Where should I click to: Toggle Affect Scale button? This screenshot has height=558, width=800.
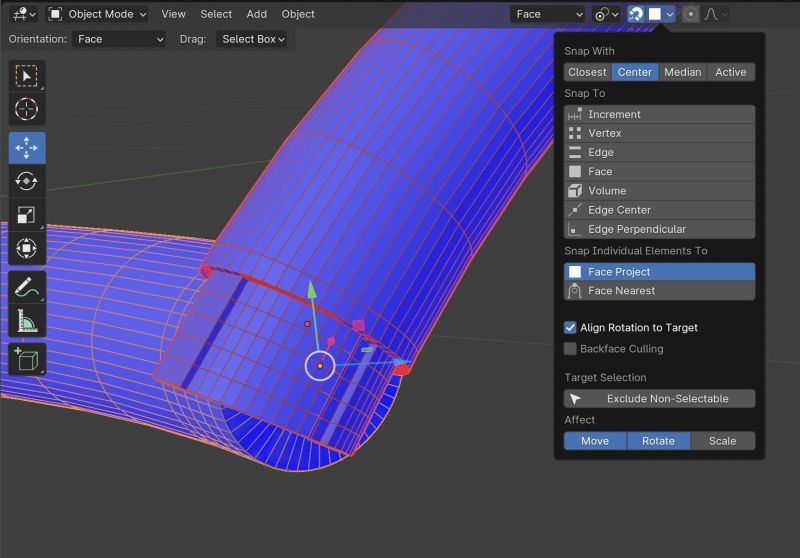(722, 441)
